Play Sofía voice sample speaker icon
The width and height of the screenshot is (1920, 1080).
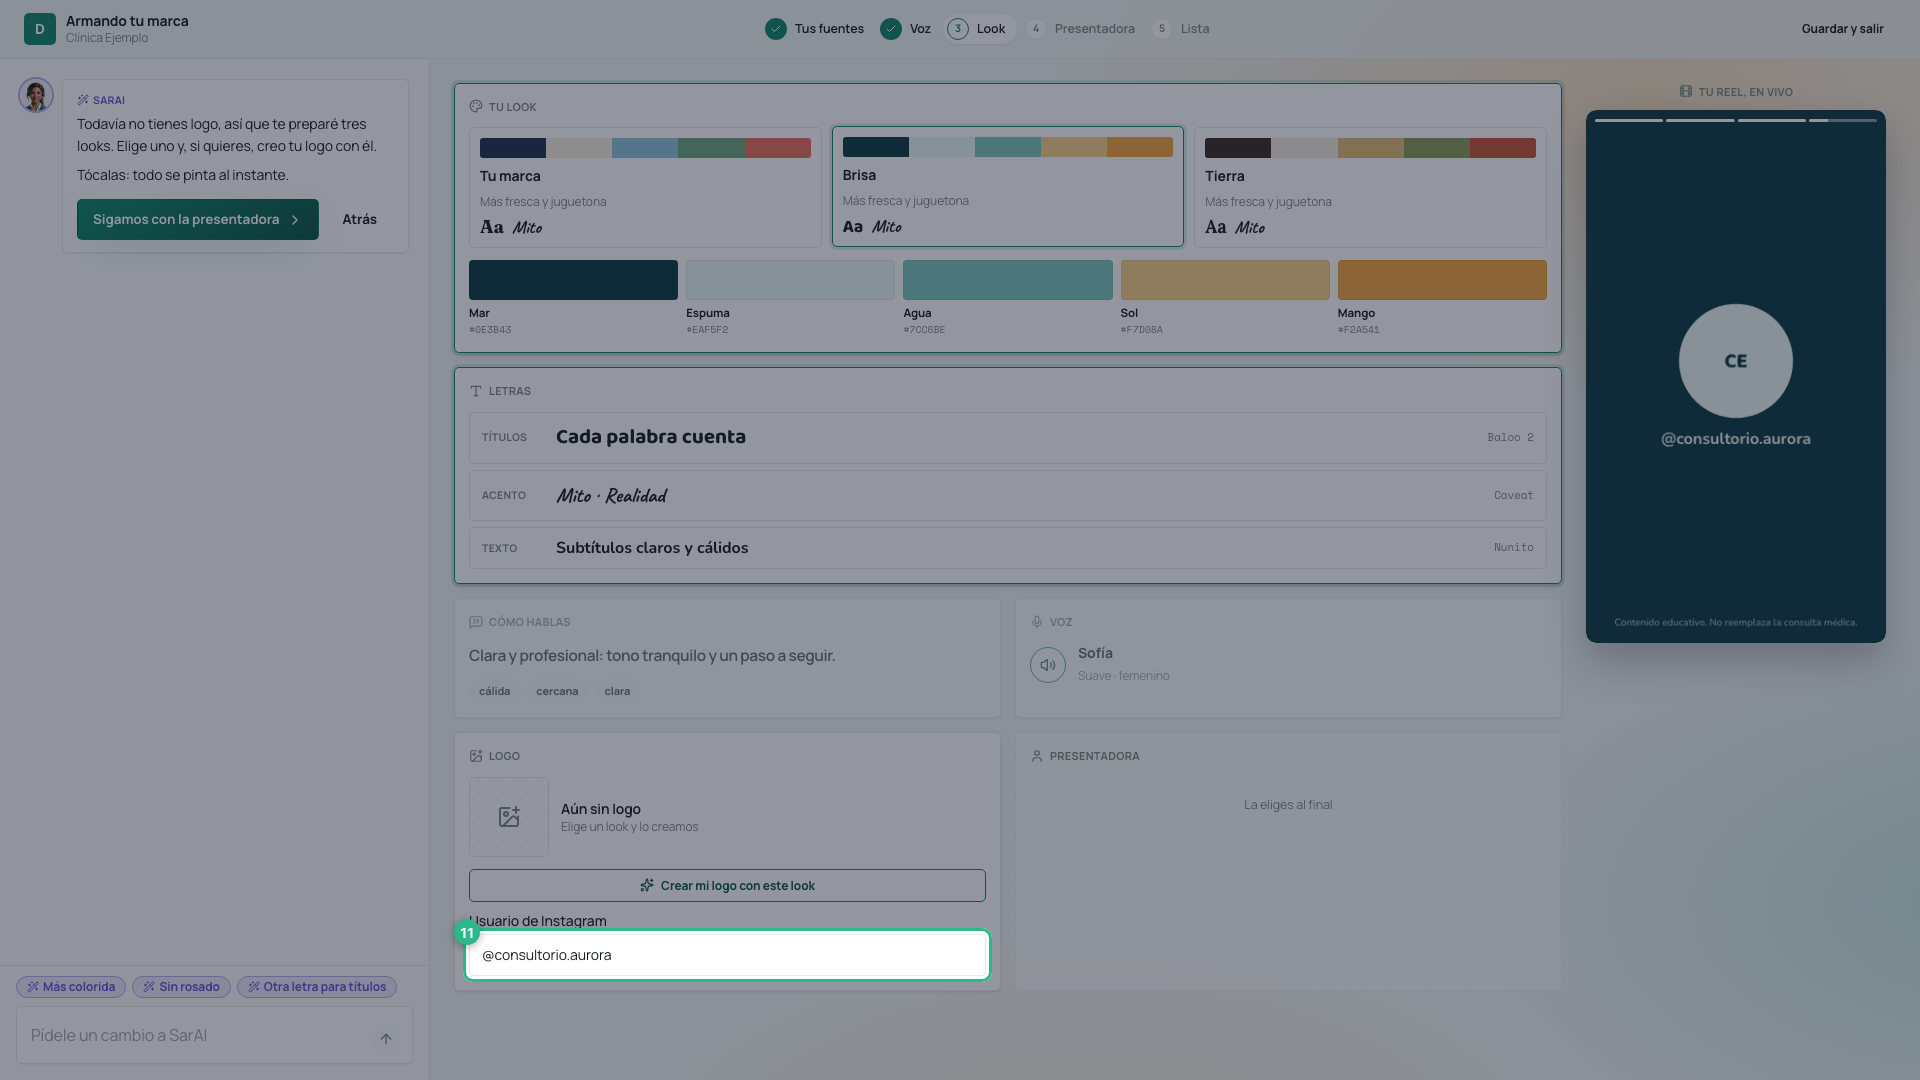click(x=1048, y=665)
